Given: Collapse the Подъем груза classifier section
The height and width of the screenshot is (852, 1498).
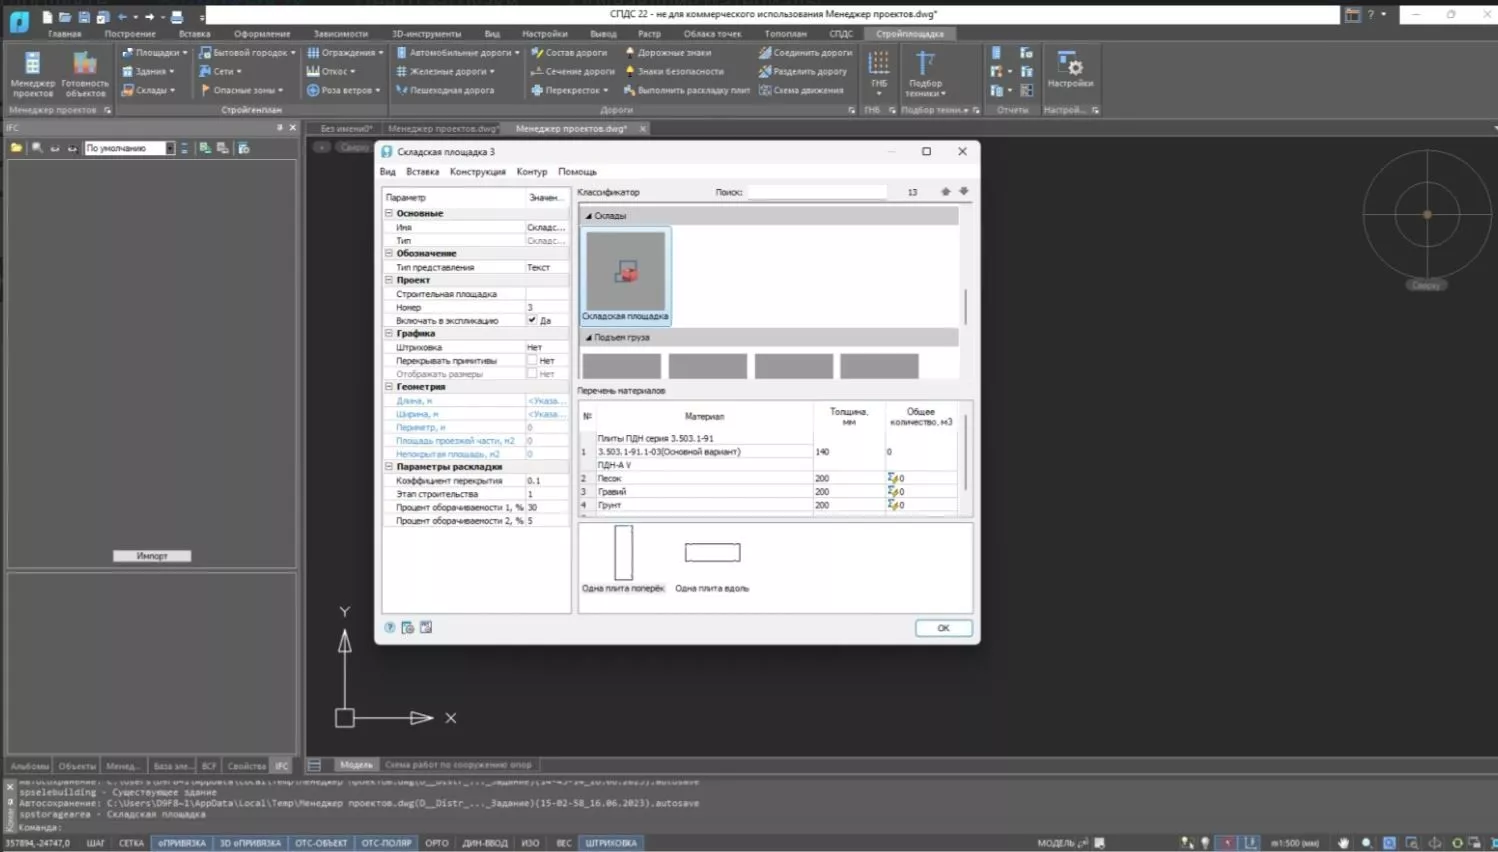Looking at the screenshot, I should pos(588,337).
